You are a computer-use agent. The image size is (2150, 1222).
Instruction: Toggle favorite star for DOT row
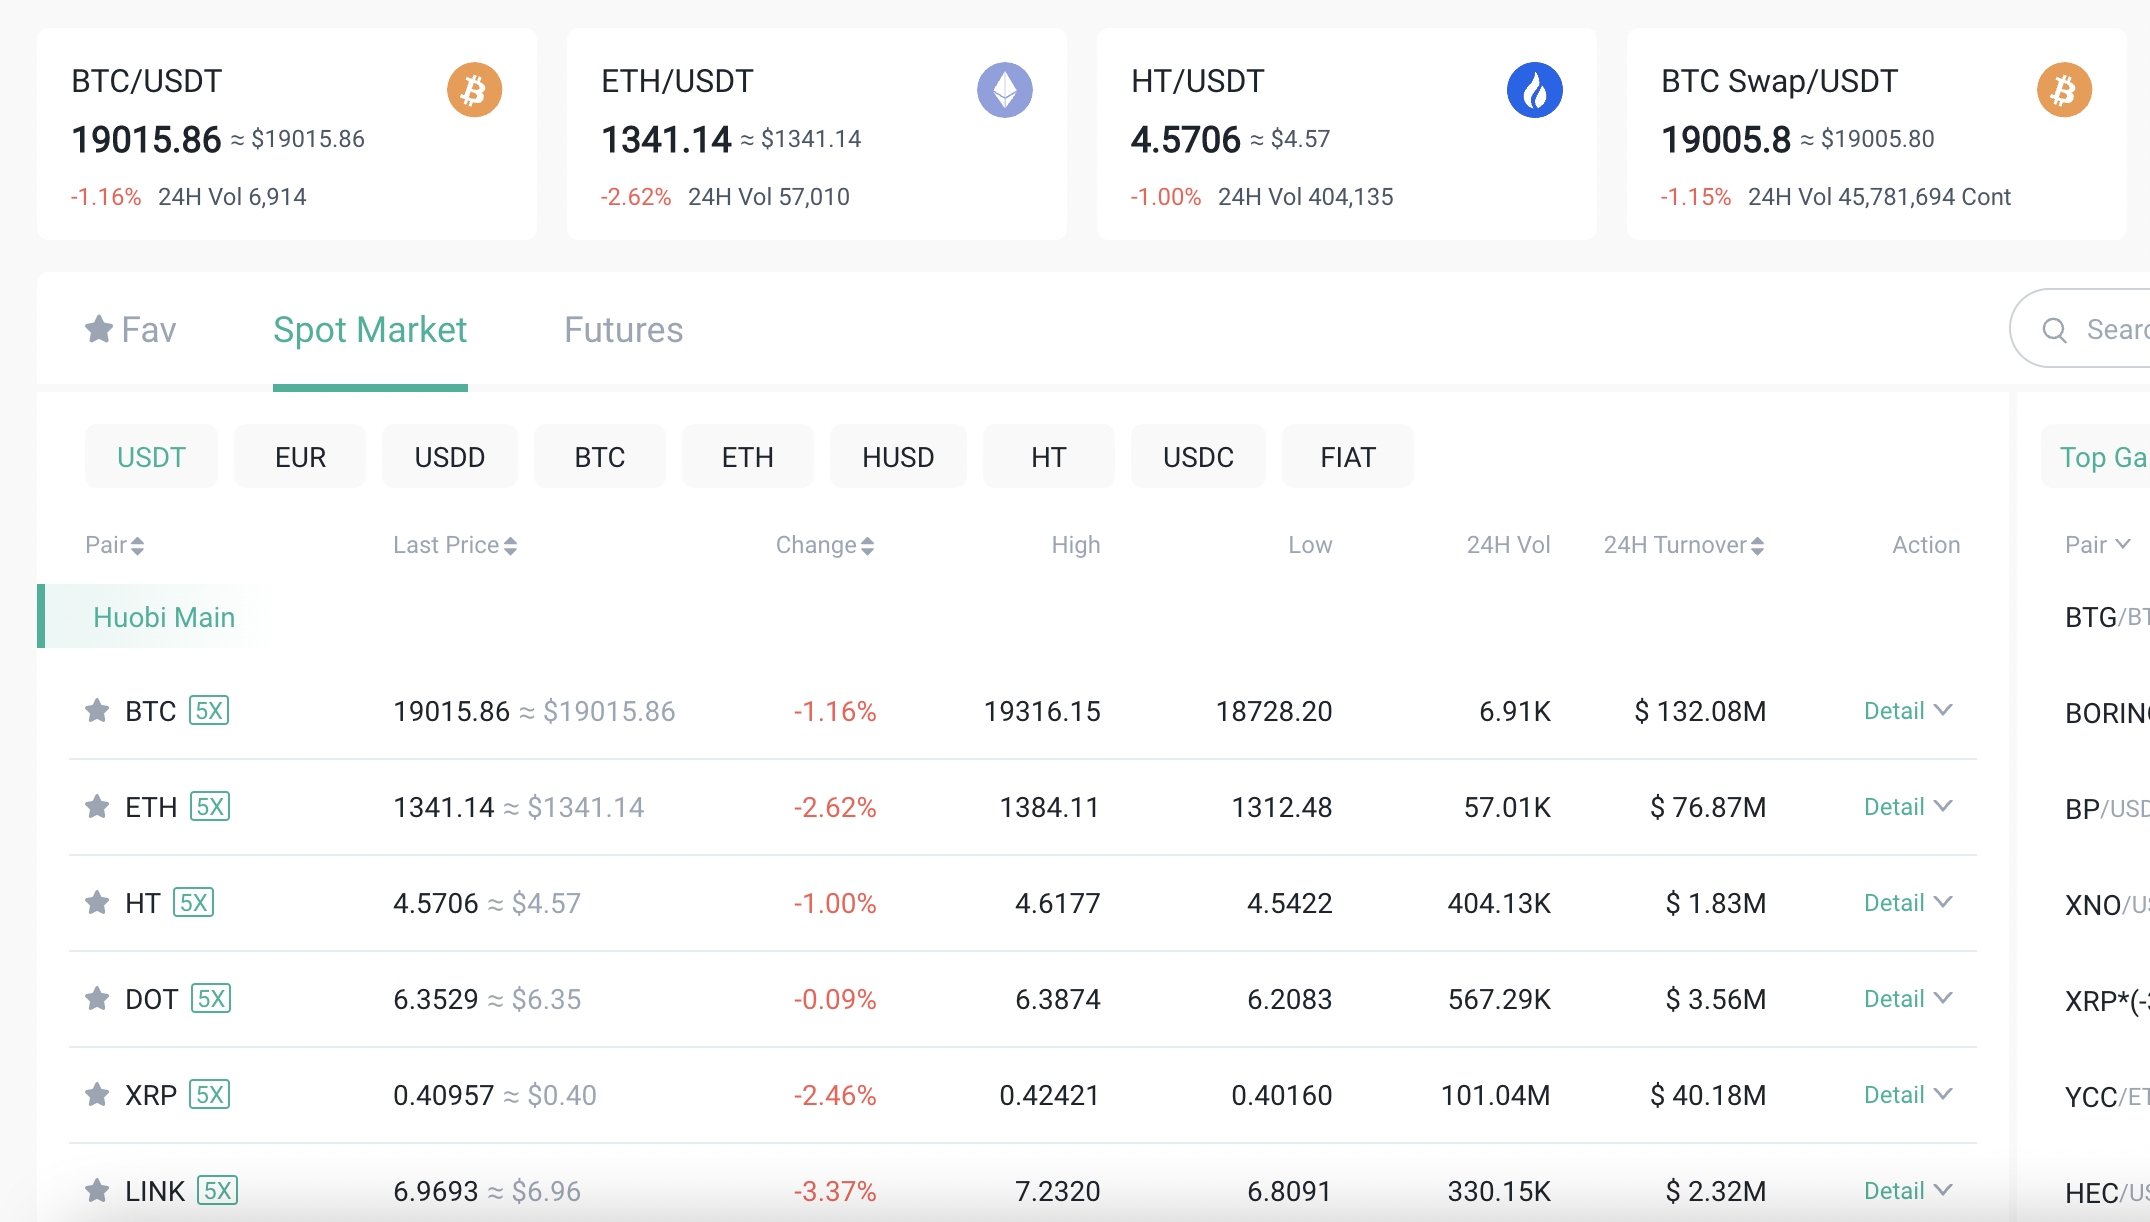point(97,999)
